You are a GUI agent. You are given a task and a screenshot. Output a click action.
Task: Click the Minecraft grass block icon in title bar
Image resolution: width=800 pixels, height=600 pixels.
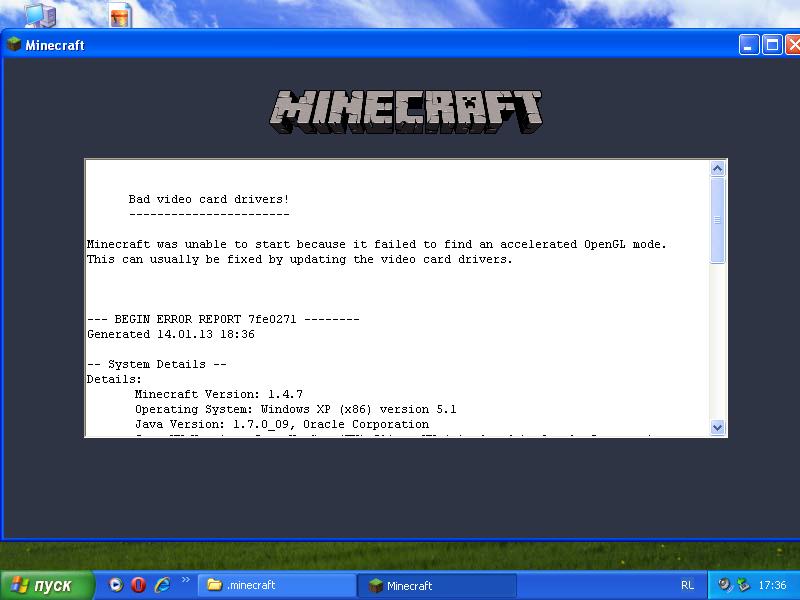tap(14, 44)
